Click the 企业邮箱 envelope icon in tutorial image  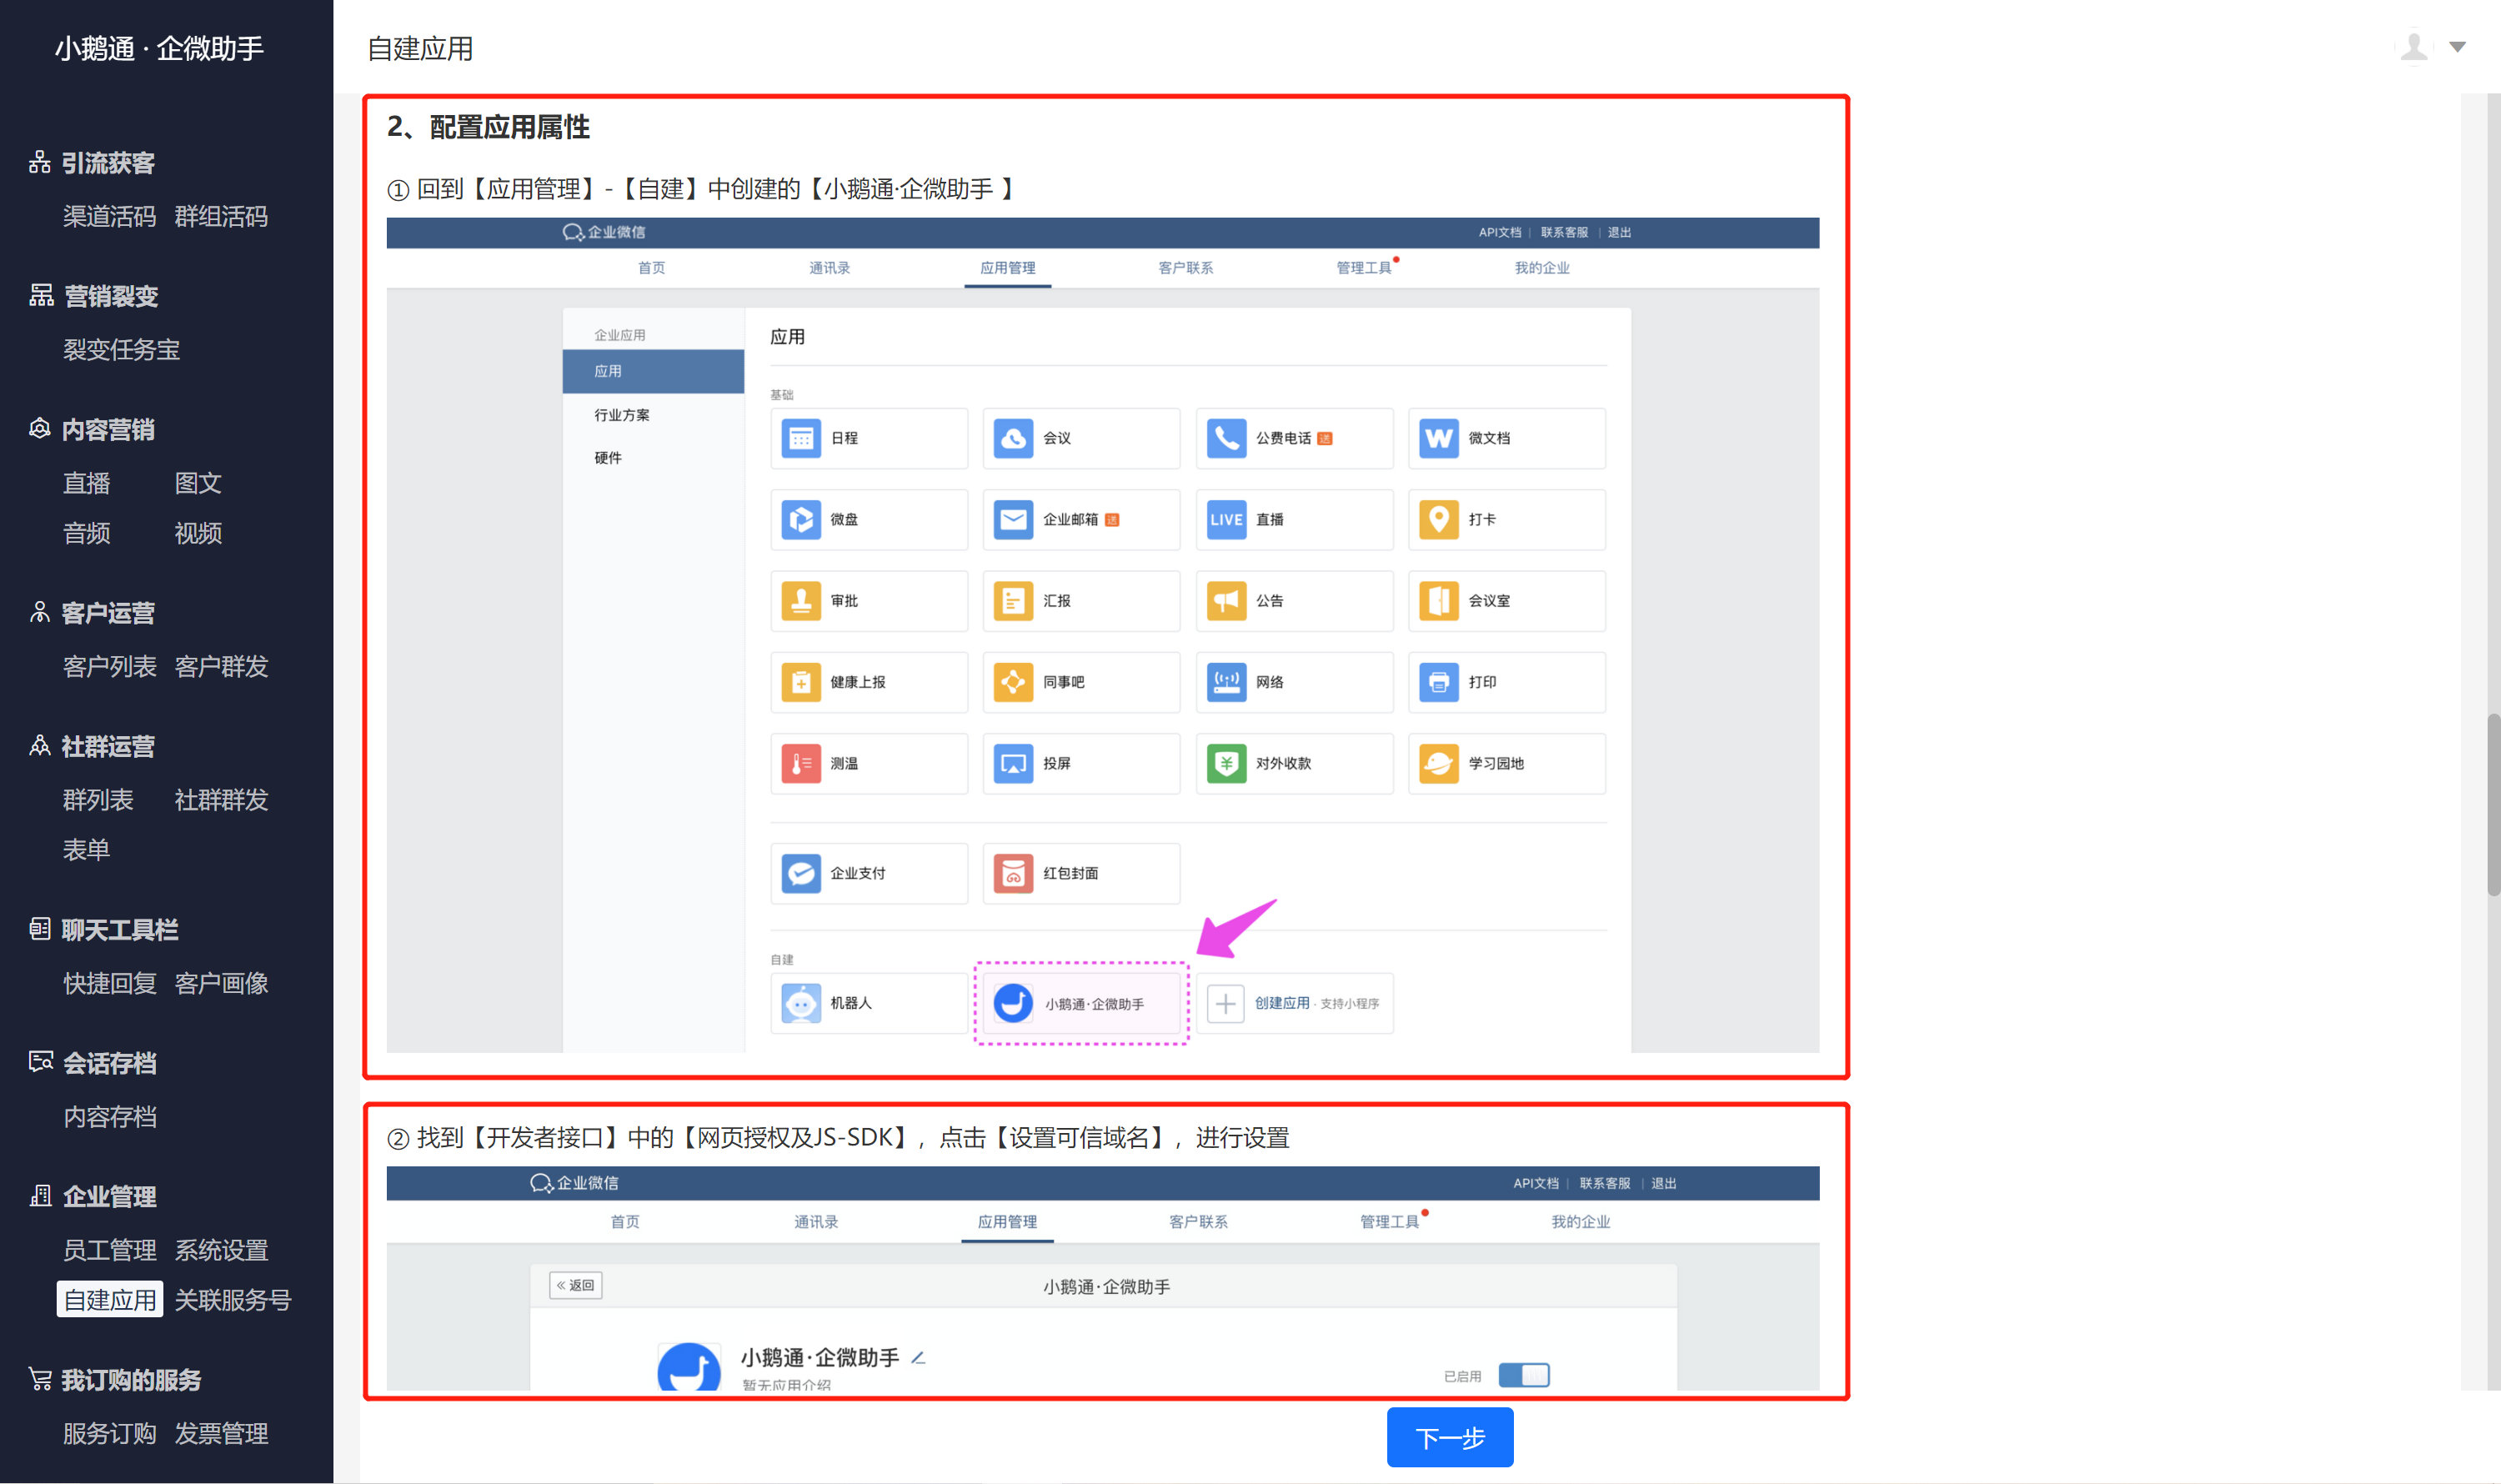[1013, 519]
